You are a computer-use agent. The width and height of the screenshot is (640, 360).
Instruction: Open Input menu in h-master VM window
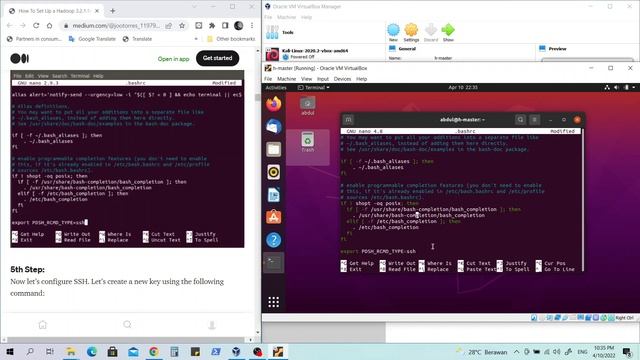pos(322,79)
